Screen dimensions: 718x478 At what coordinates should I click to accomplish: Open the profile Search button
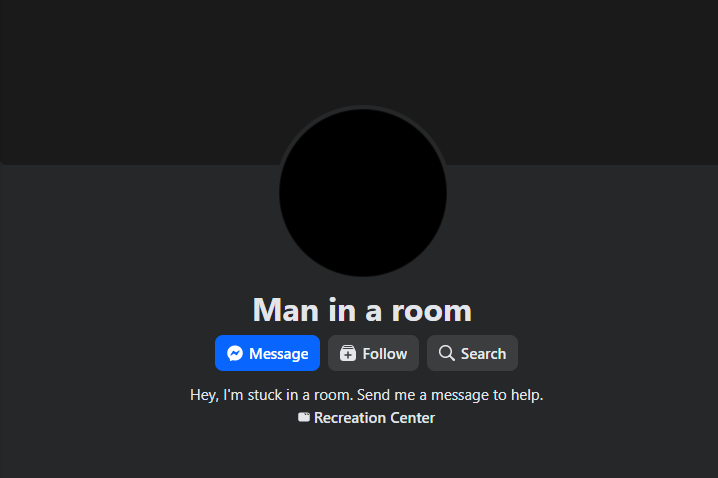coord(472,353)
